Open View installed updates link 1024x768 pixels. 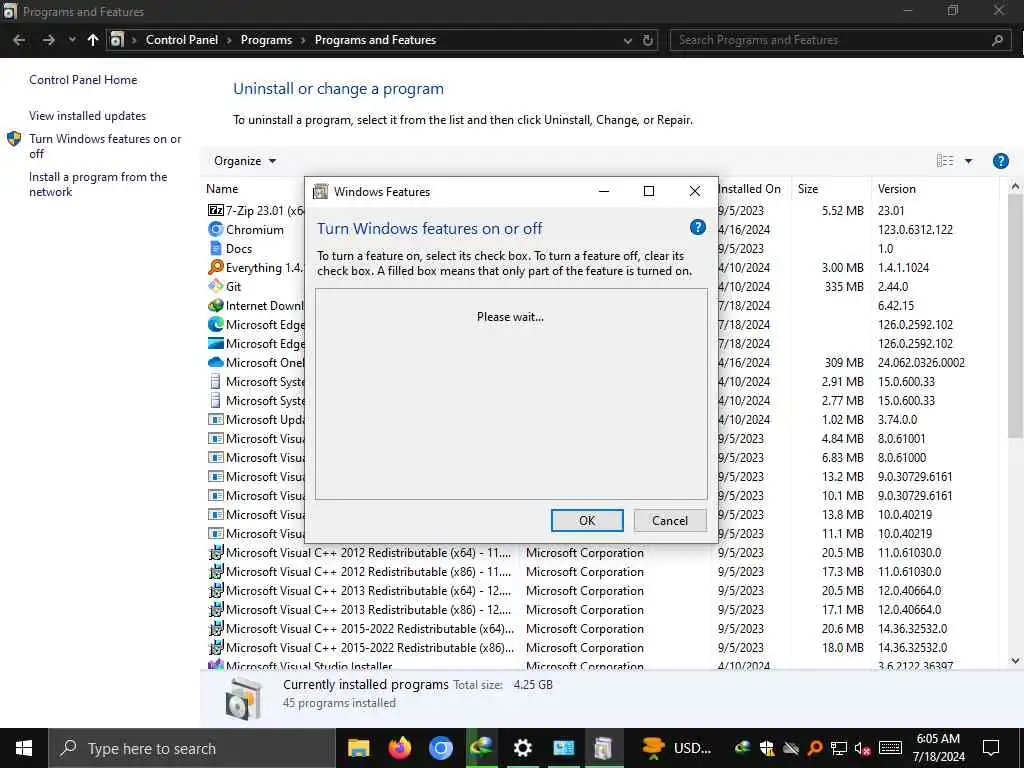[88, 116]
